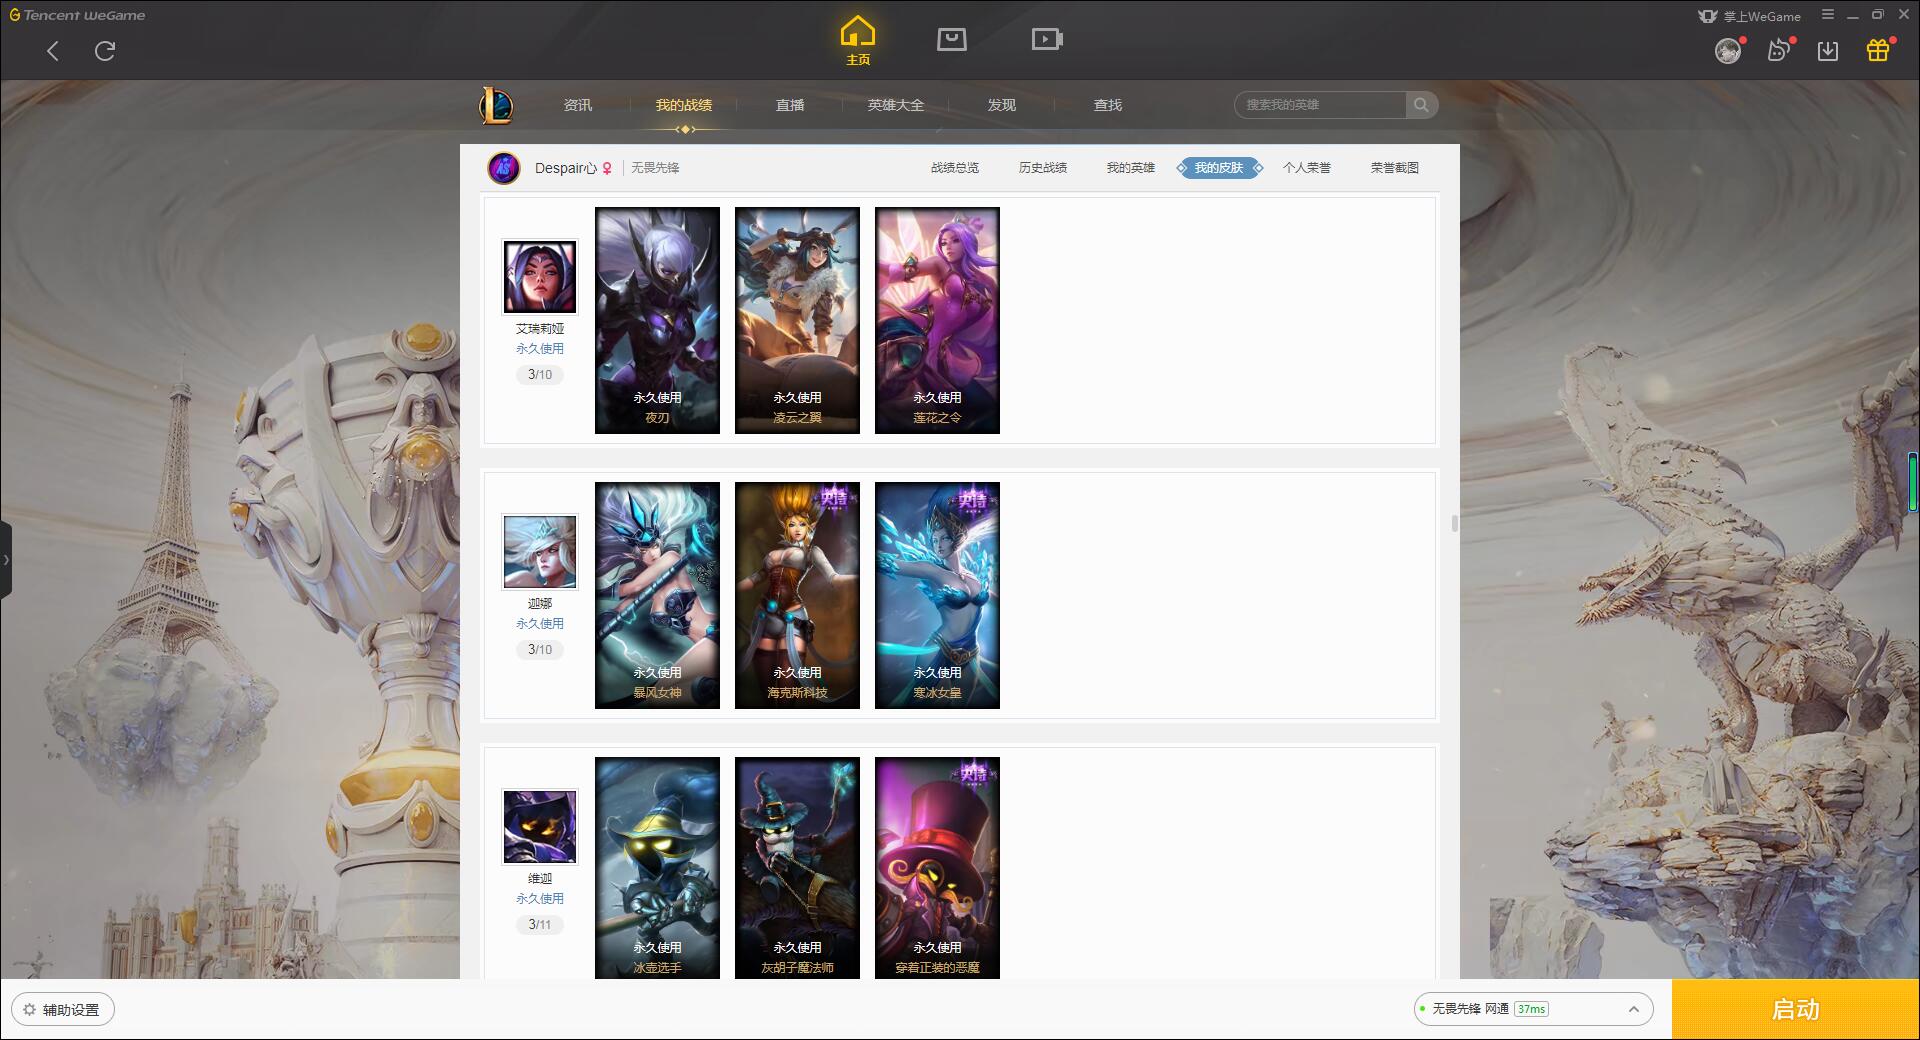Click 艾瑞莉娅 champion portrait
1920x1040 pixels.
(540, 277)
